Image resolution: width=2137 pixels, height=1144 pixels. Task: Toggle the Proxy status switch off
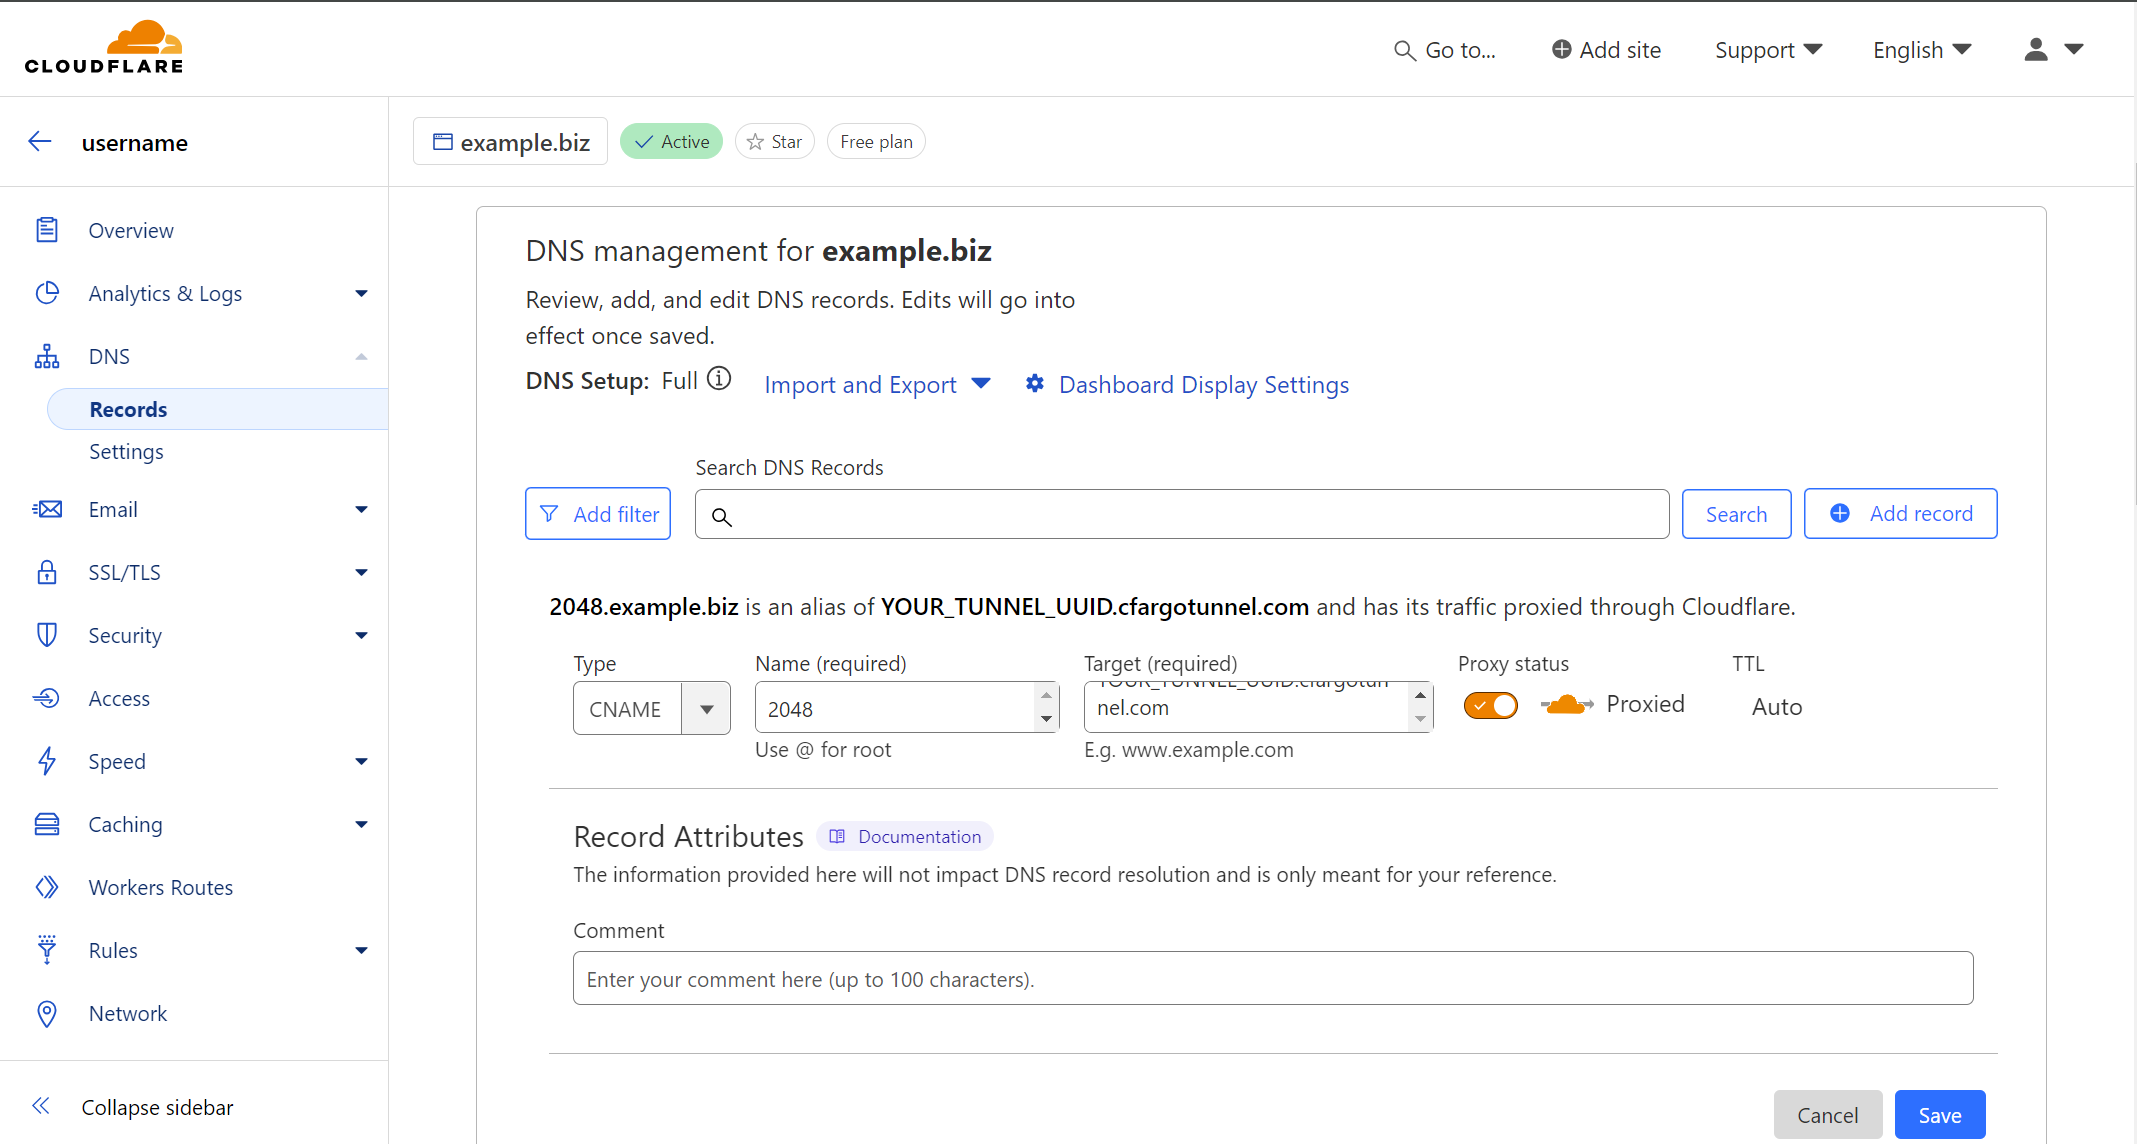pos(1490,705)
